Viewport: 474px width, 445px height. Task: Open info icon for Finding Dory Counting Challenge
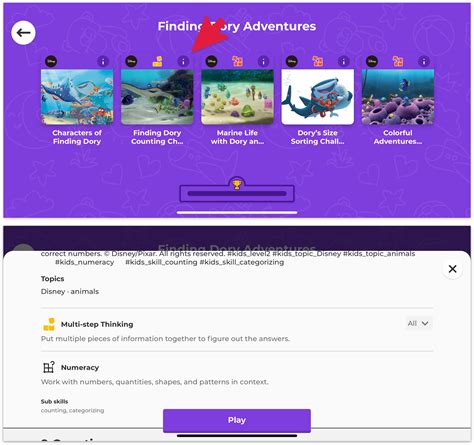183,61
